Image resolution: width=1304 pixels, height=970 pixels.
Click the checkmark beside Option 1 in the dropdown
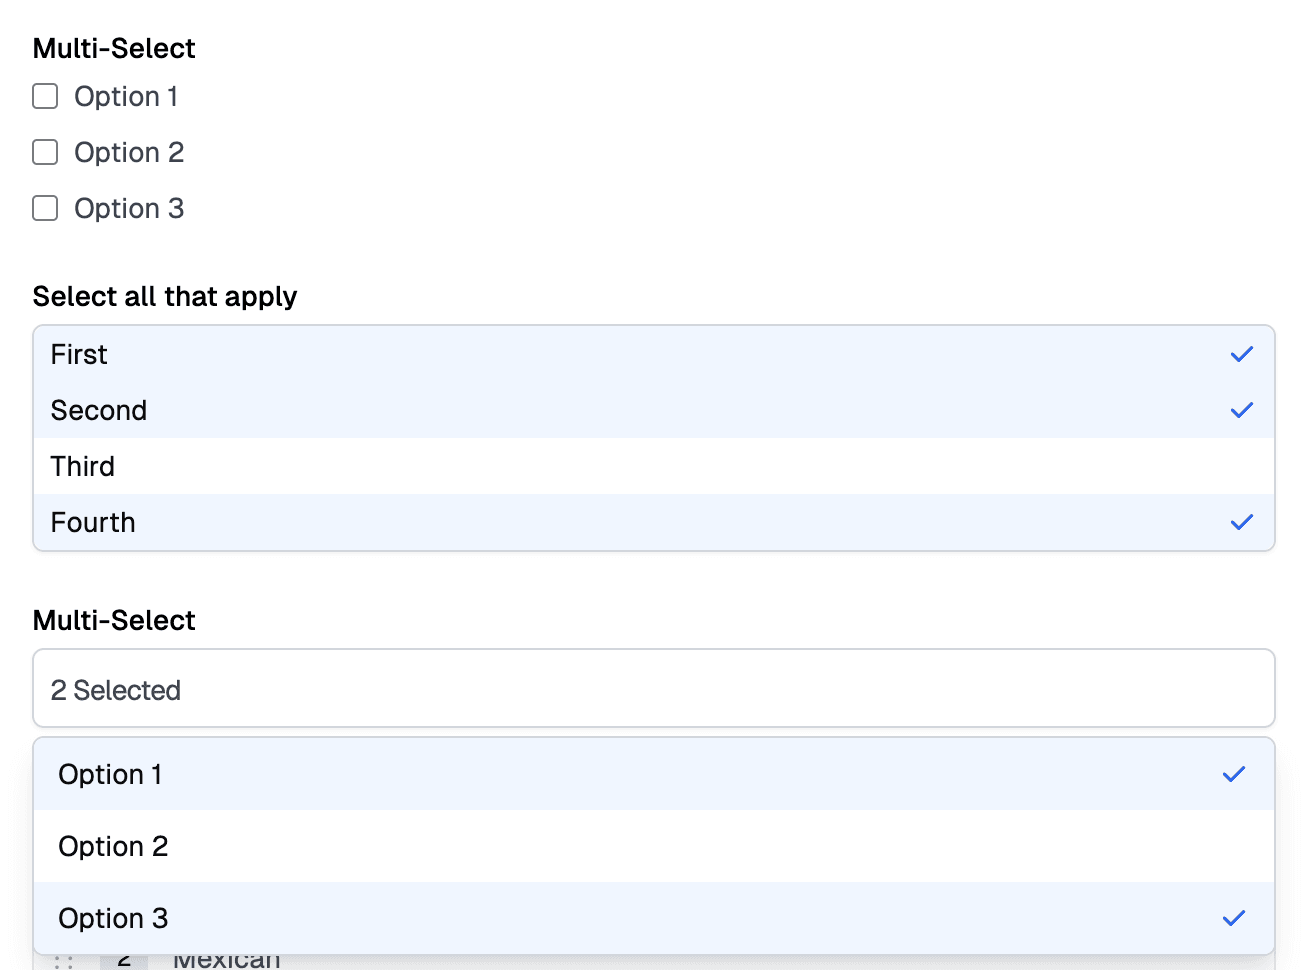coord(1234,774)
